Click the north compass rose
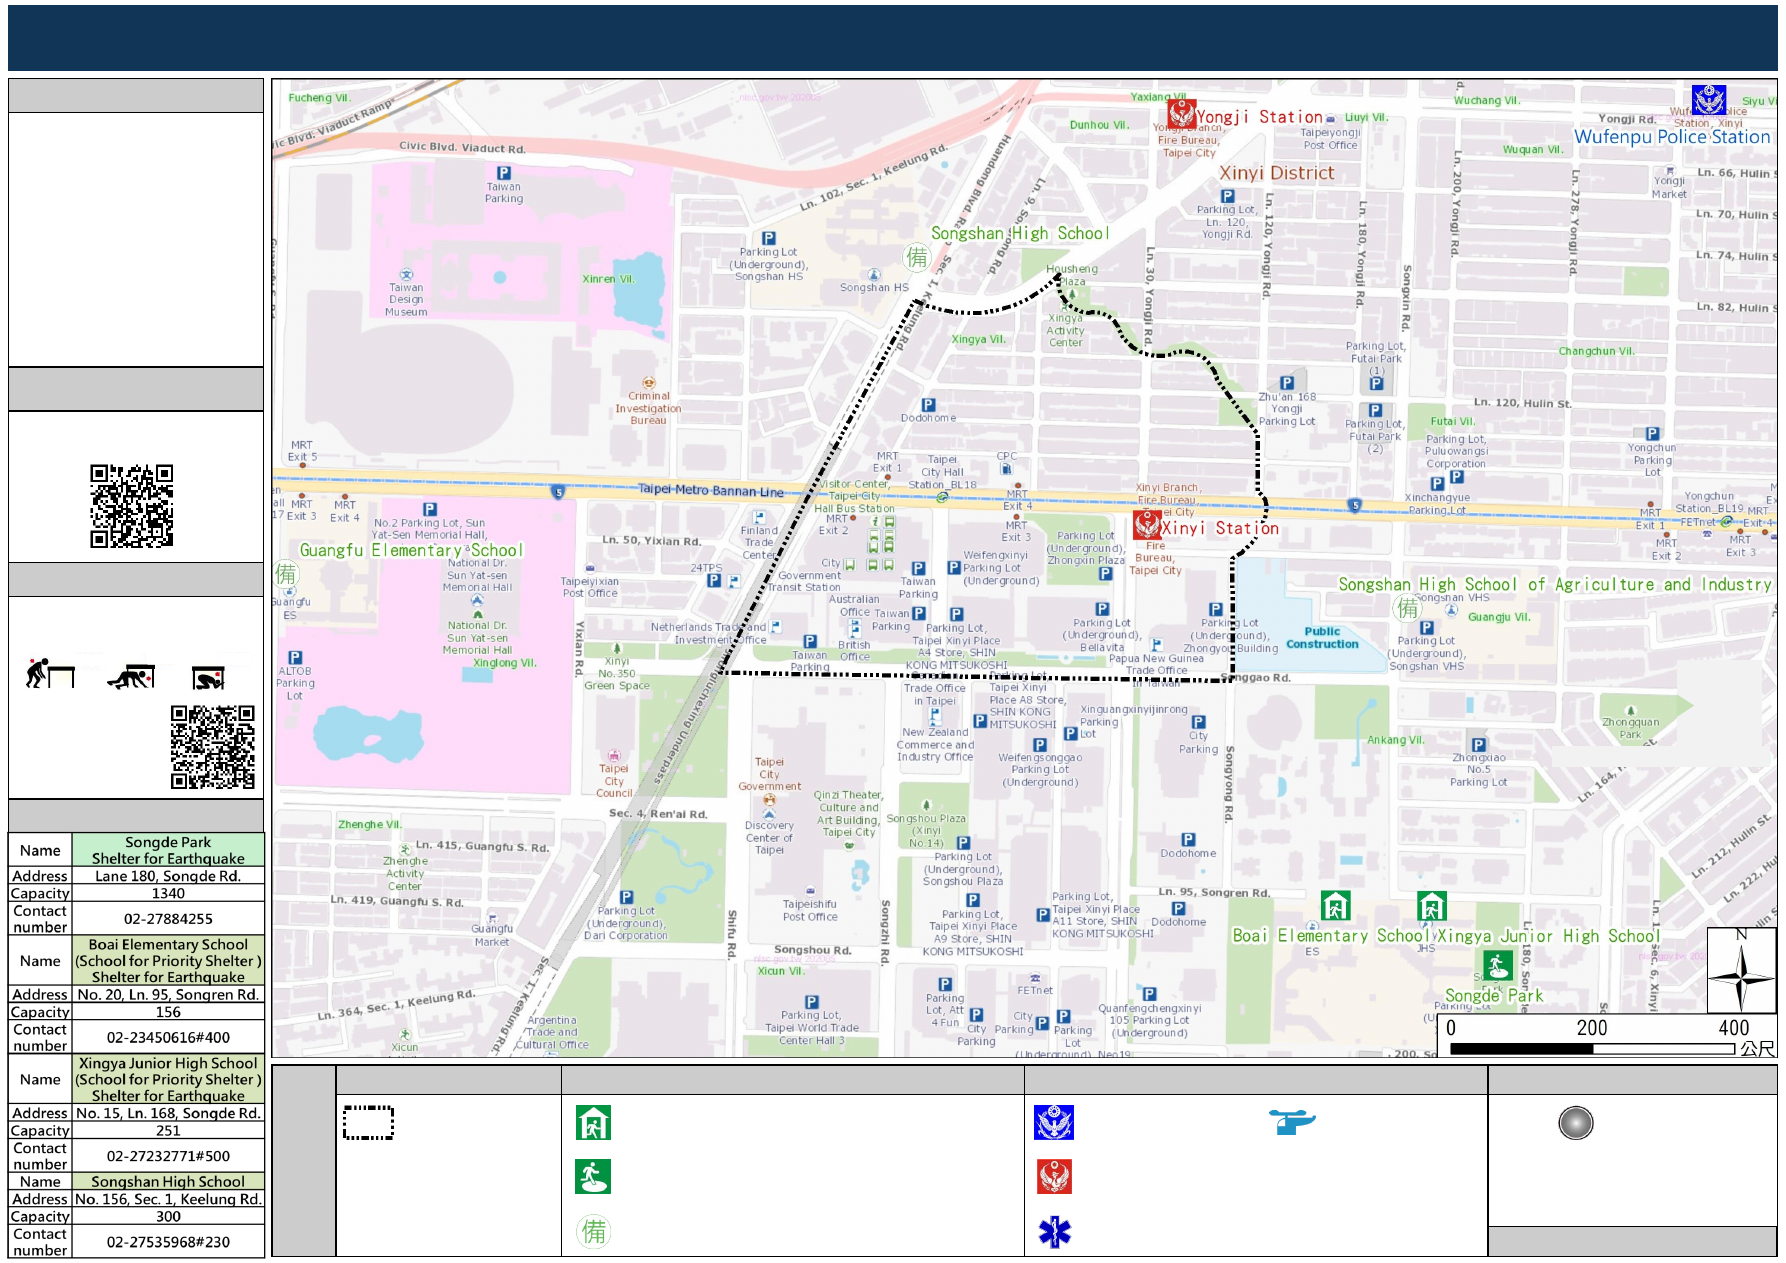Viewport: 1786px width, 1263px height. (x=1741, y=971)
